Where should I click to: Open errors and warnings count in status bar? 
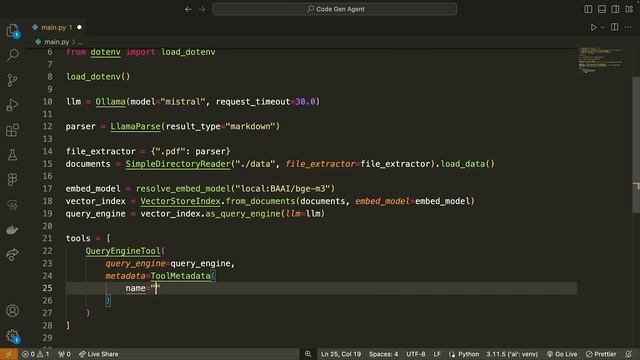tap(36, 354)
